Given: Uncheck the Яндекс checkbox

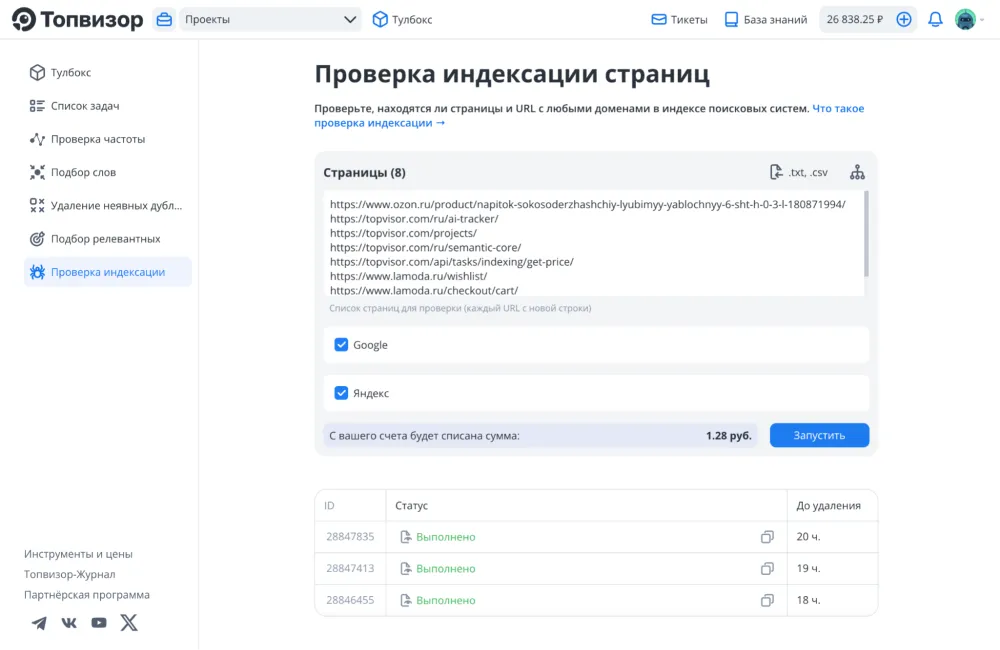Looking at the screenshot, I should coord(341,393).
